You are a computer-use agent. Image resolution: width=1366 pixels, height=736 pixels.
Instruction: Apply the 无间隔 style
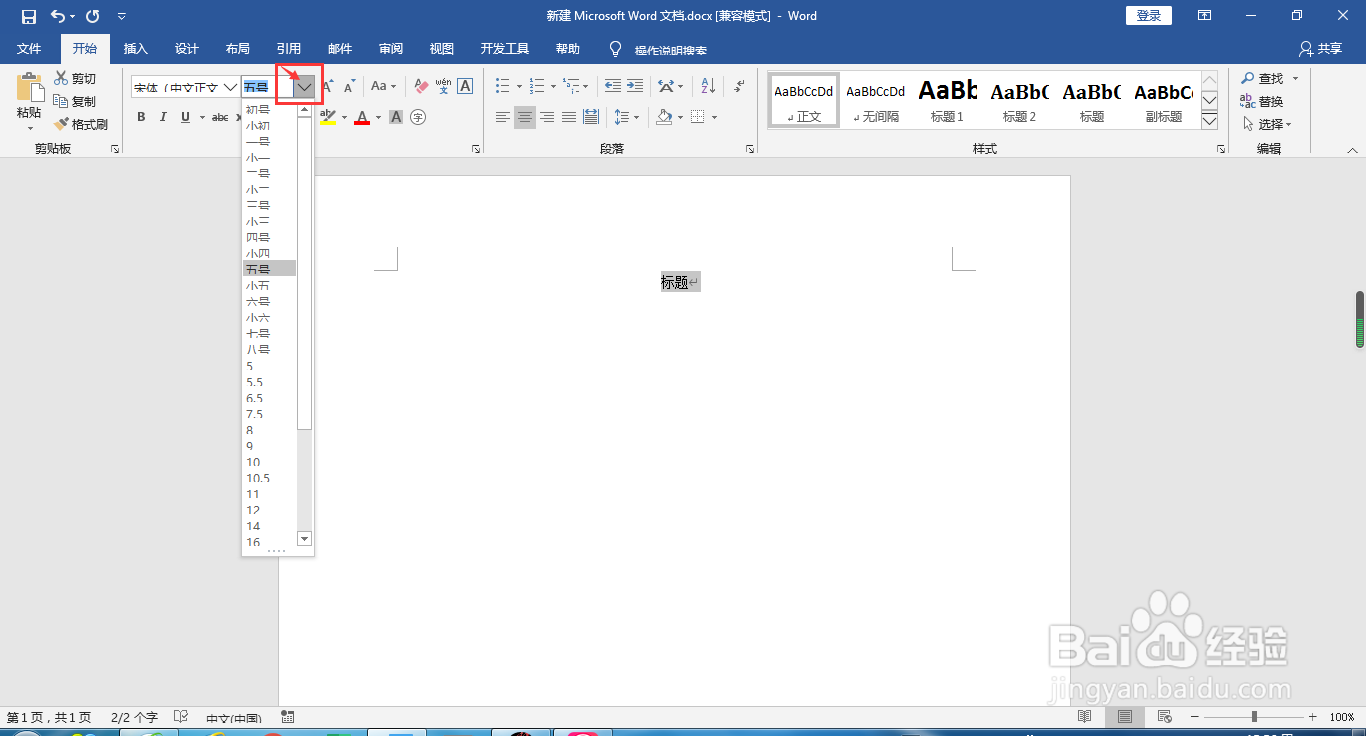(x=875, y=100)
